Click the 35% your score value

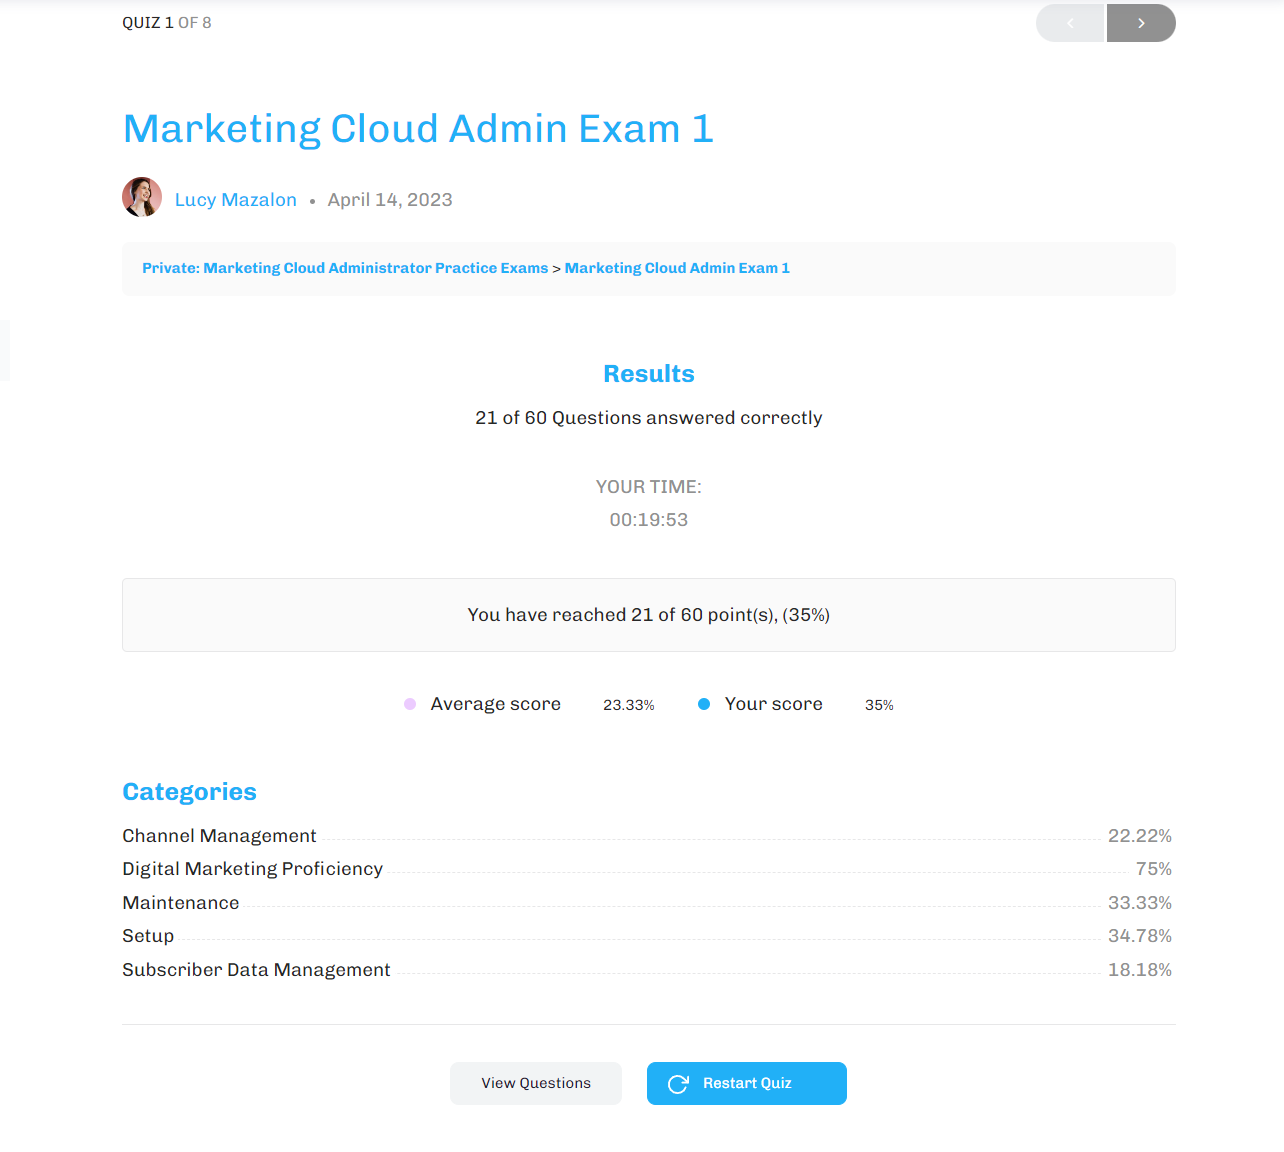coord(880,705)
